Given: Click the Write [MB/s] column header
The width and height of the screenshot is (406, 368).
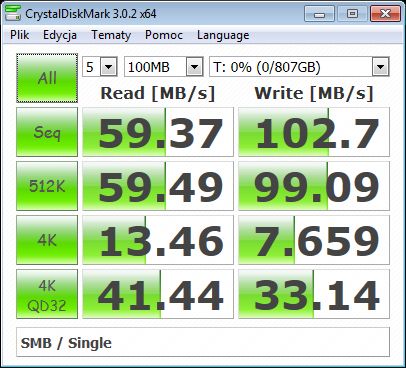Looking at the screenshot, I should click(x=314, y=93).
